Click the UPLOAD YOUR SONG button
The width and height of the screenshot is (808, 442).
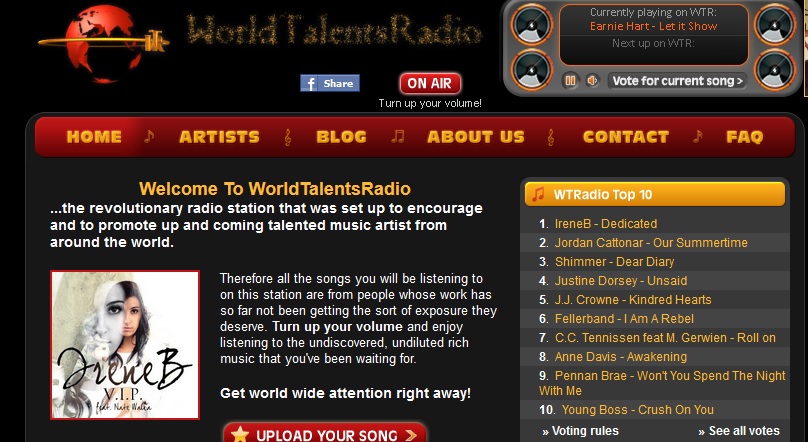(325, 435)
